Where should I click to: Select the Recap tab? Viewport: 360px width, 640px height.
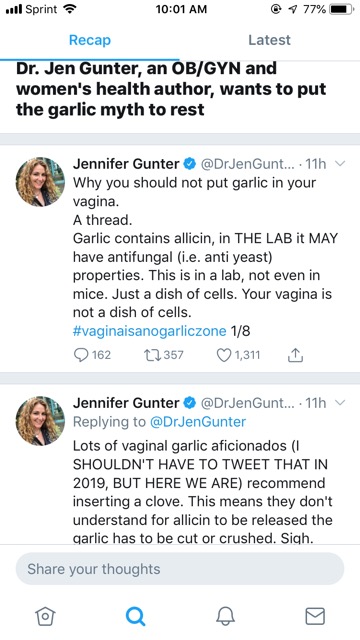[90, 40]
